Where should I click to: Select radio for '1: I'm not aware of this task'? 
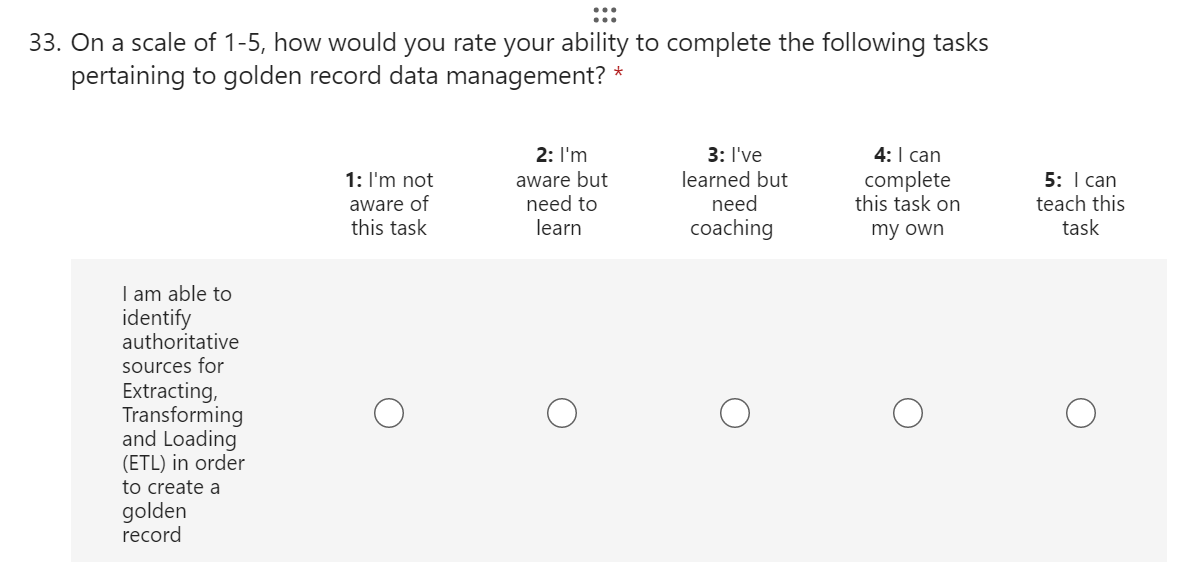(389, 413)
